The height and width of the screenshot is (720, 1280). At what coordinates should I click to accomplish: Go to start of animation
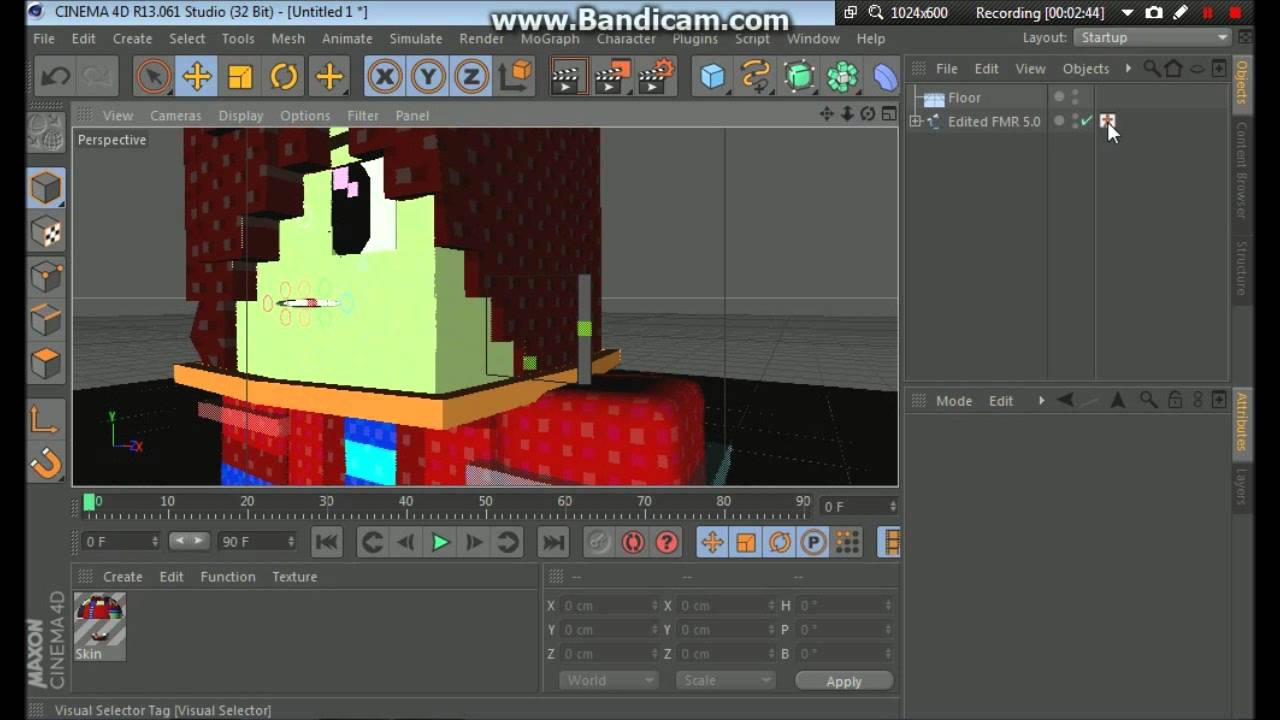click(326, 542)
